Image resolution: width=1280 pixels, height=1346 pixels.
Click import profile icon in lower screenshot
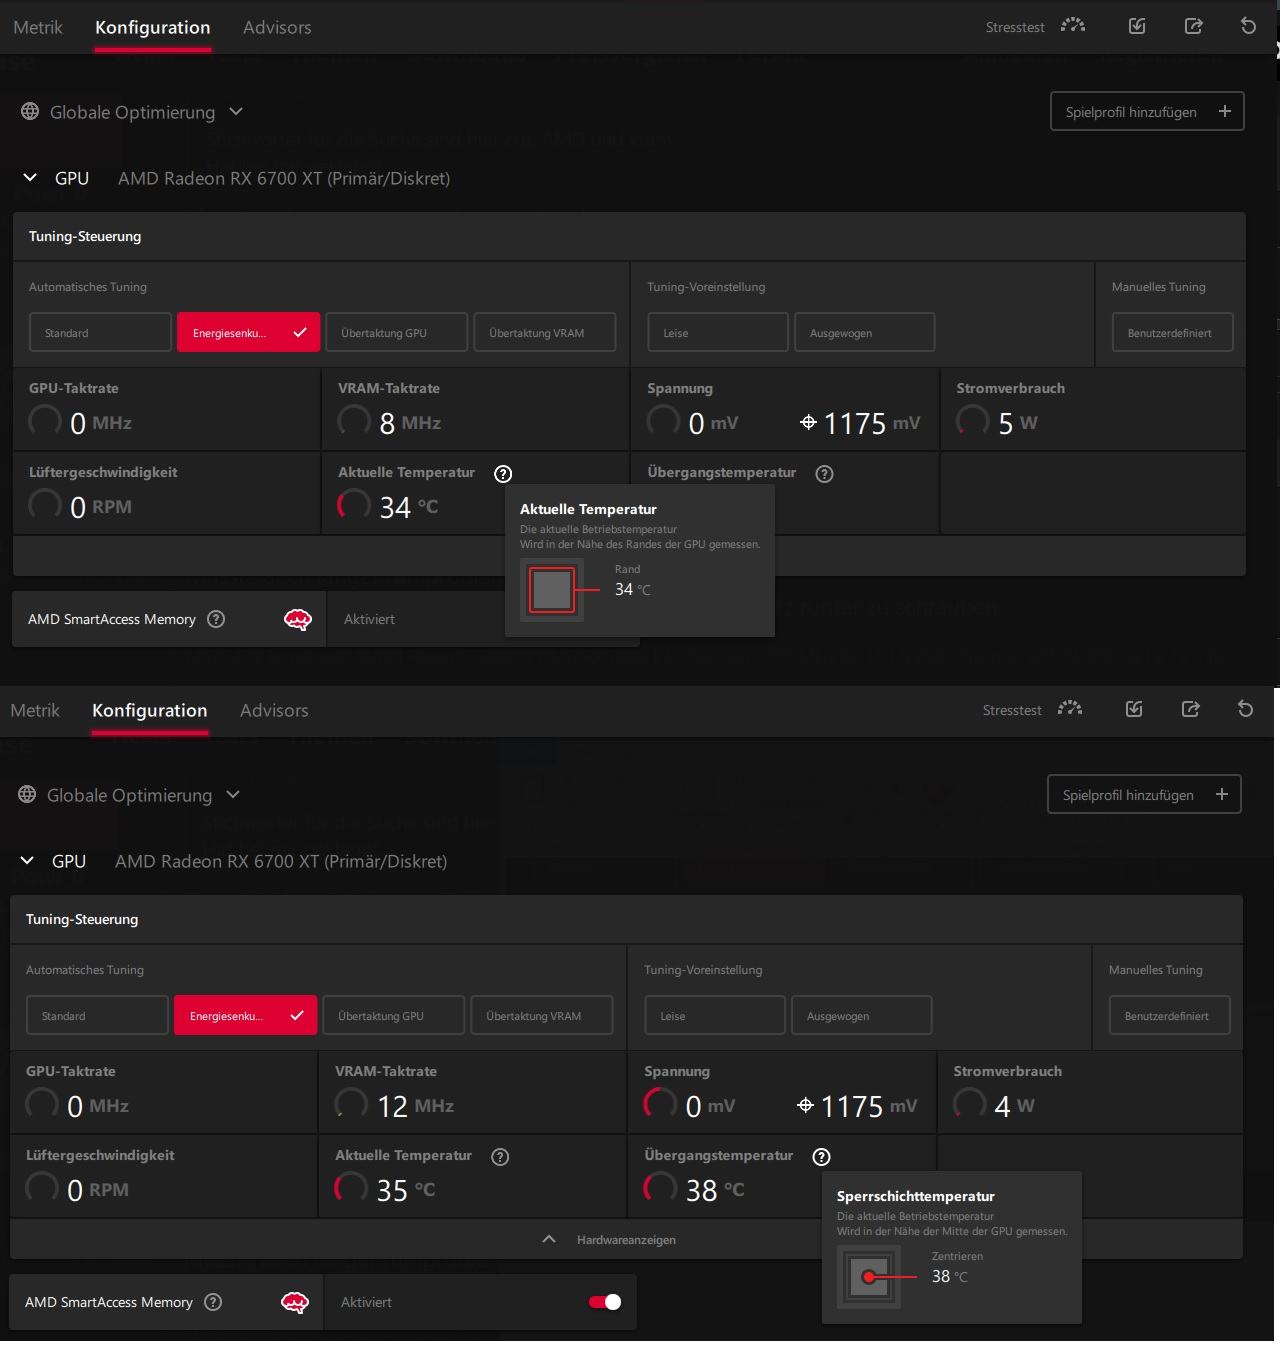point(1134,709)
